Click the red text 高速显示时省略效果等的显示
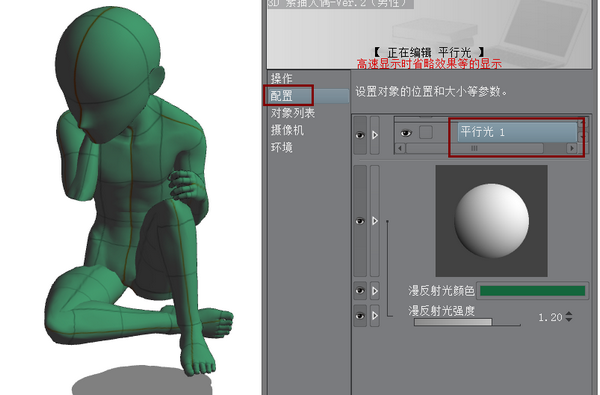Viewport: 600px width, 395px height. (429, 64)
